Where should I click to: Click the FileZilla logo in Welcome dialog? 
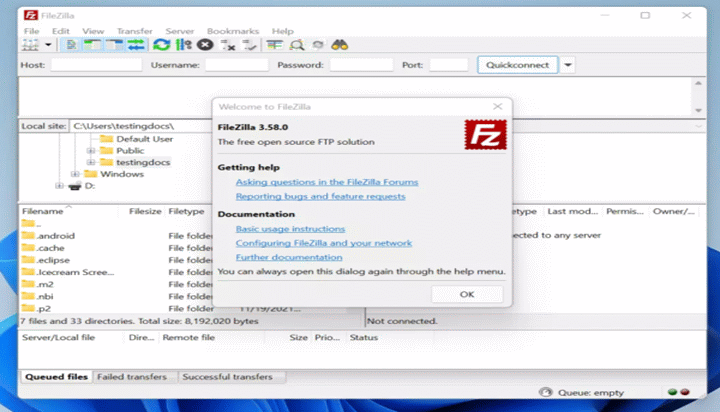(x=485, y=135)
